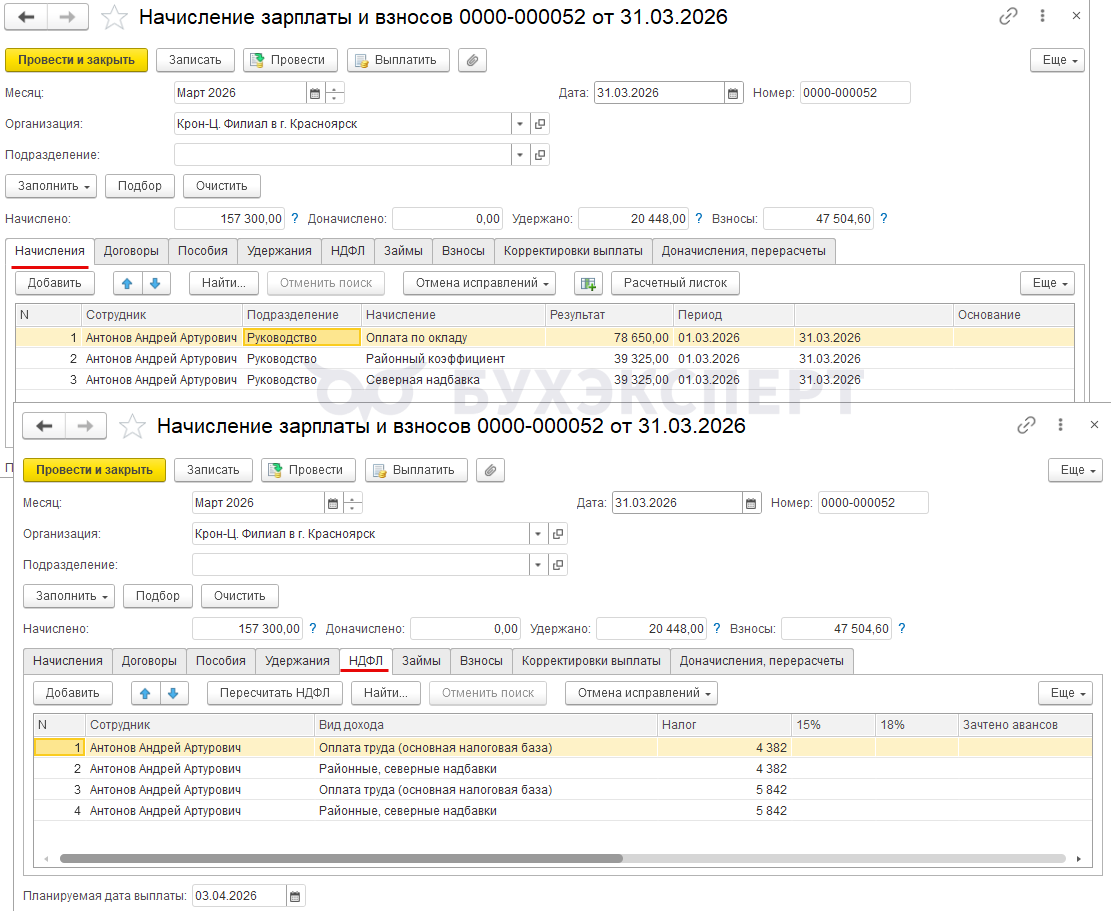Open calendar for Планируемая дата выплаты
1111x911 pixels.
pyautogui.click(x=296, y=896)
